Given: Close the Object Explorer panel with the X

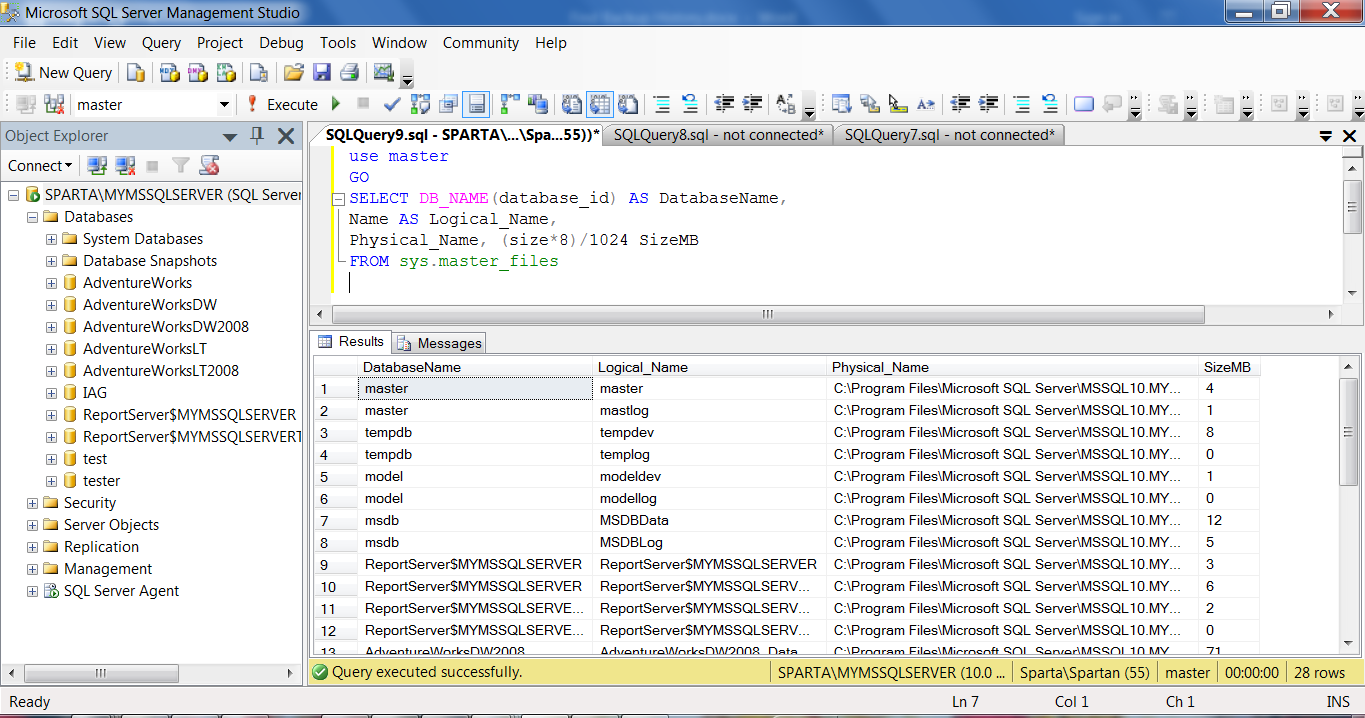Looking at the screenshot, I should pos(286,136).
